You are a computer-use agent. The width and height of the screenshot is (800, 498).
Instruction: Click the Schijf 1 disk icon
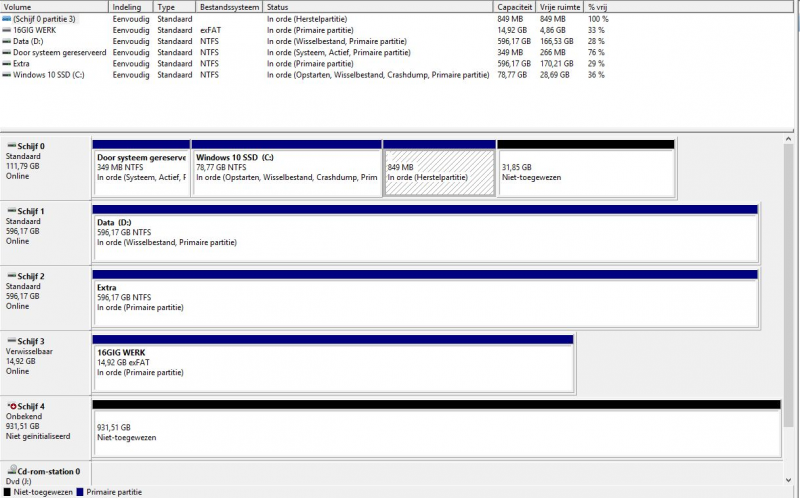coord(11,211)
